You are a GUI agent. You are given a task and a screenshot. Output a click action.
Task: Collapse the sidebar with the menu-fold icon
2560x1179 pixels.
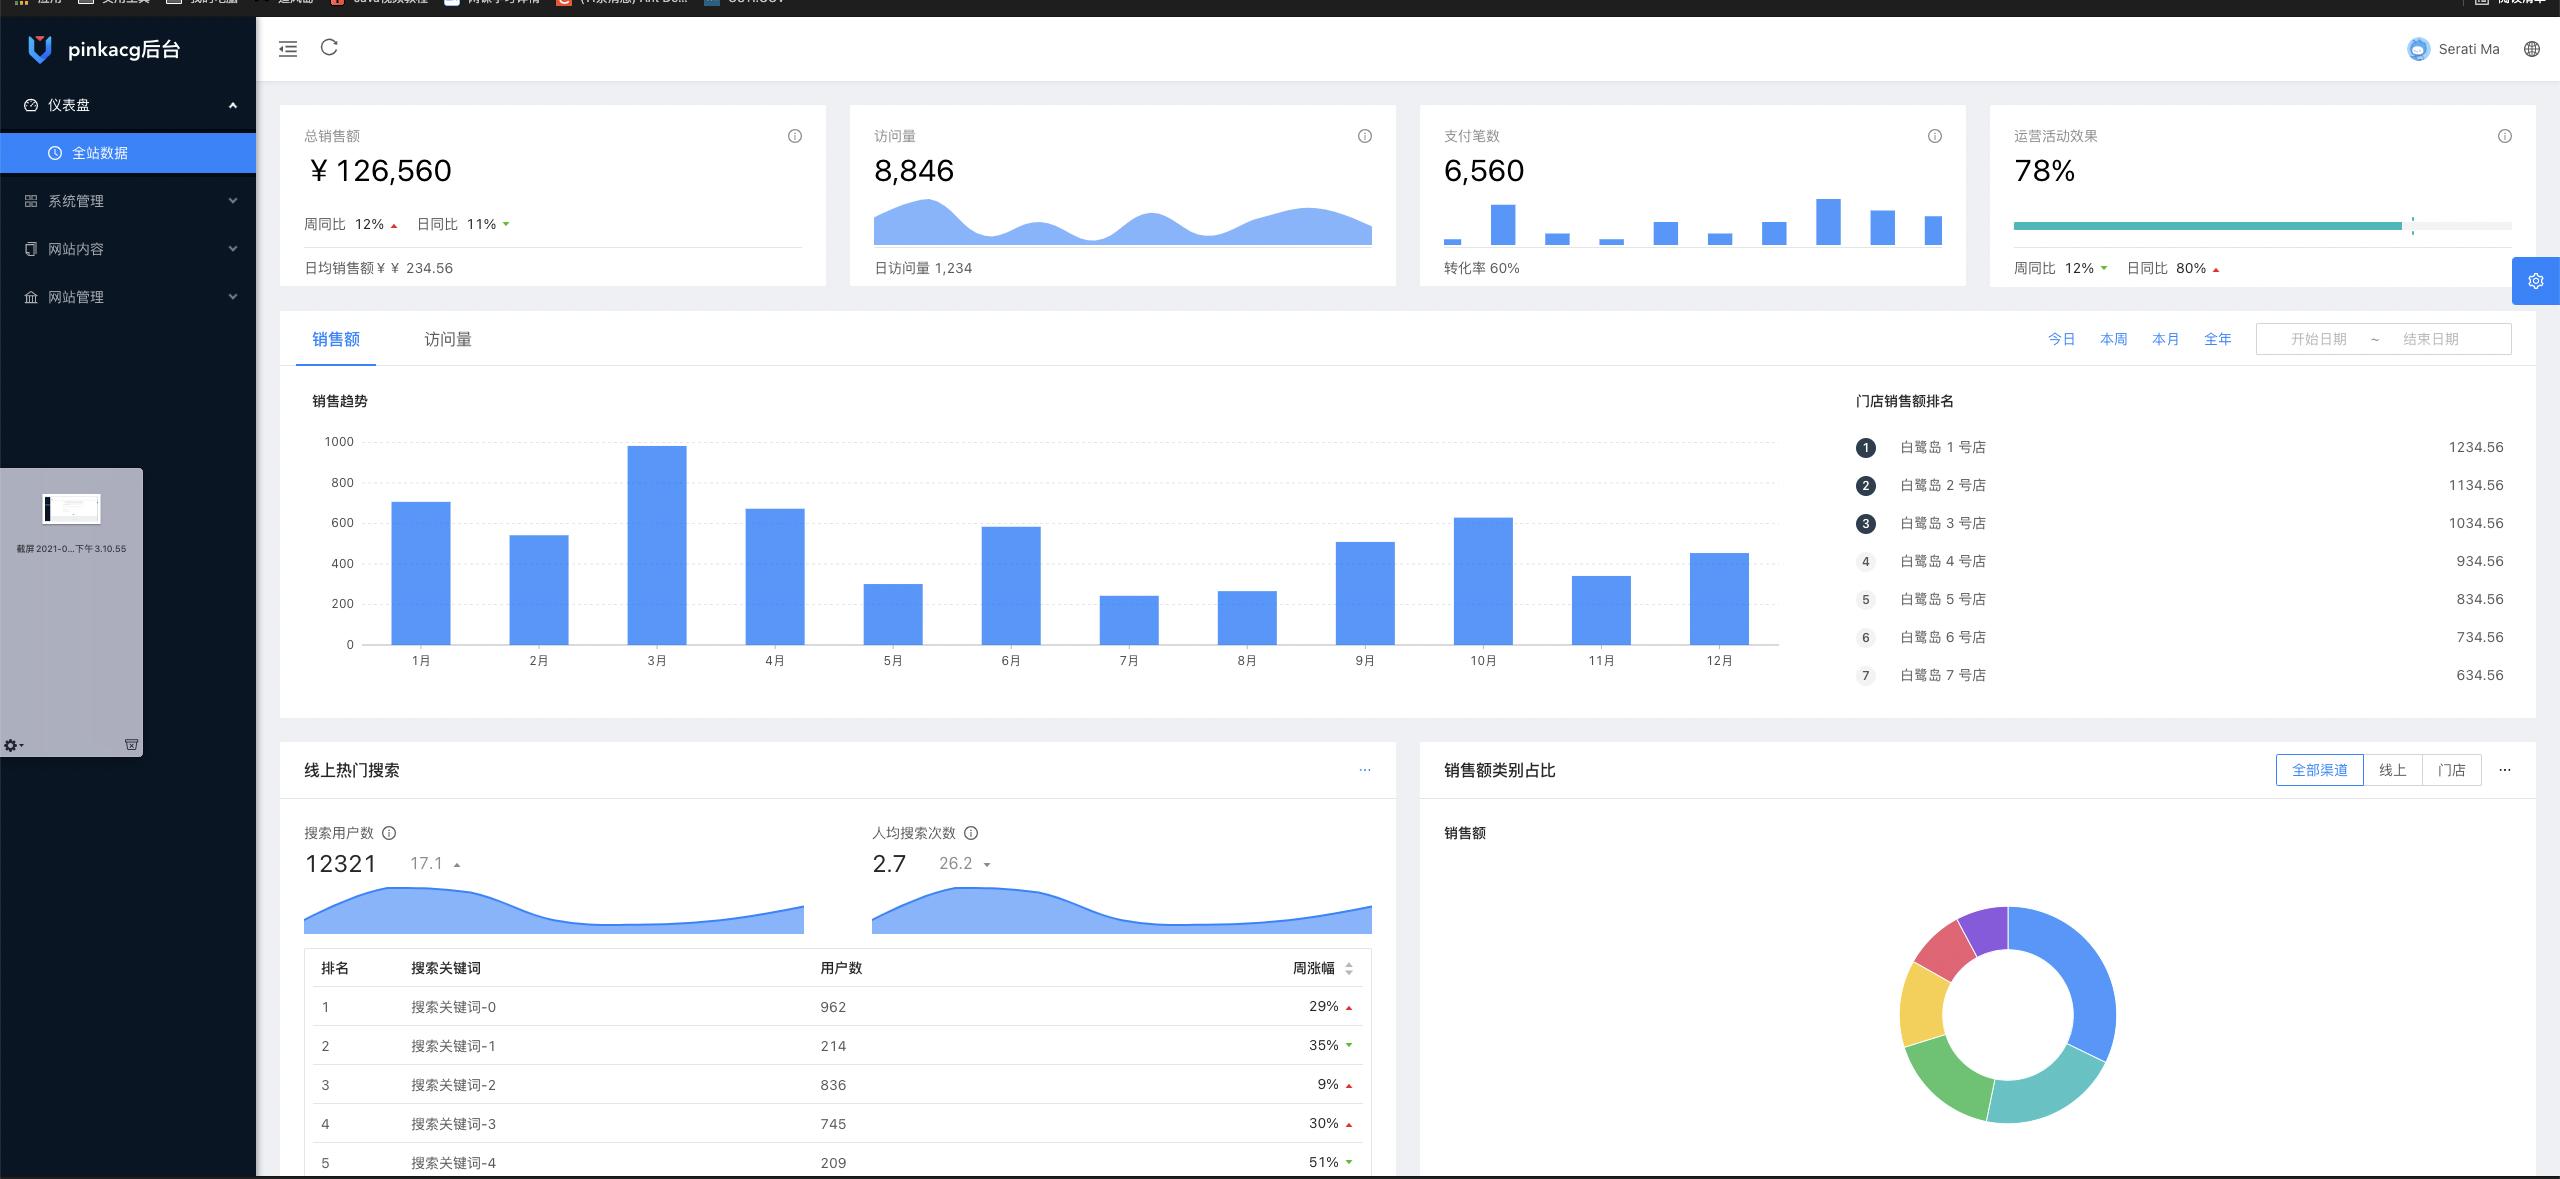pos(288,49)
